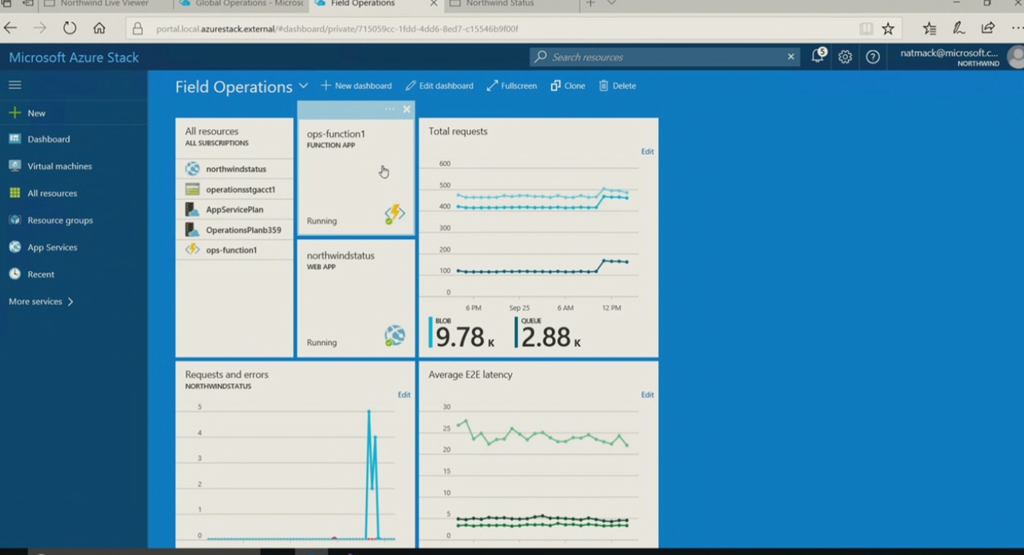Open the notifications bell
Screen dimensions: 1024x555
818,56
